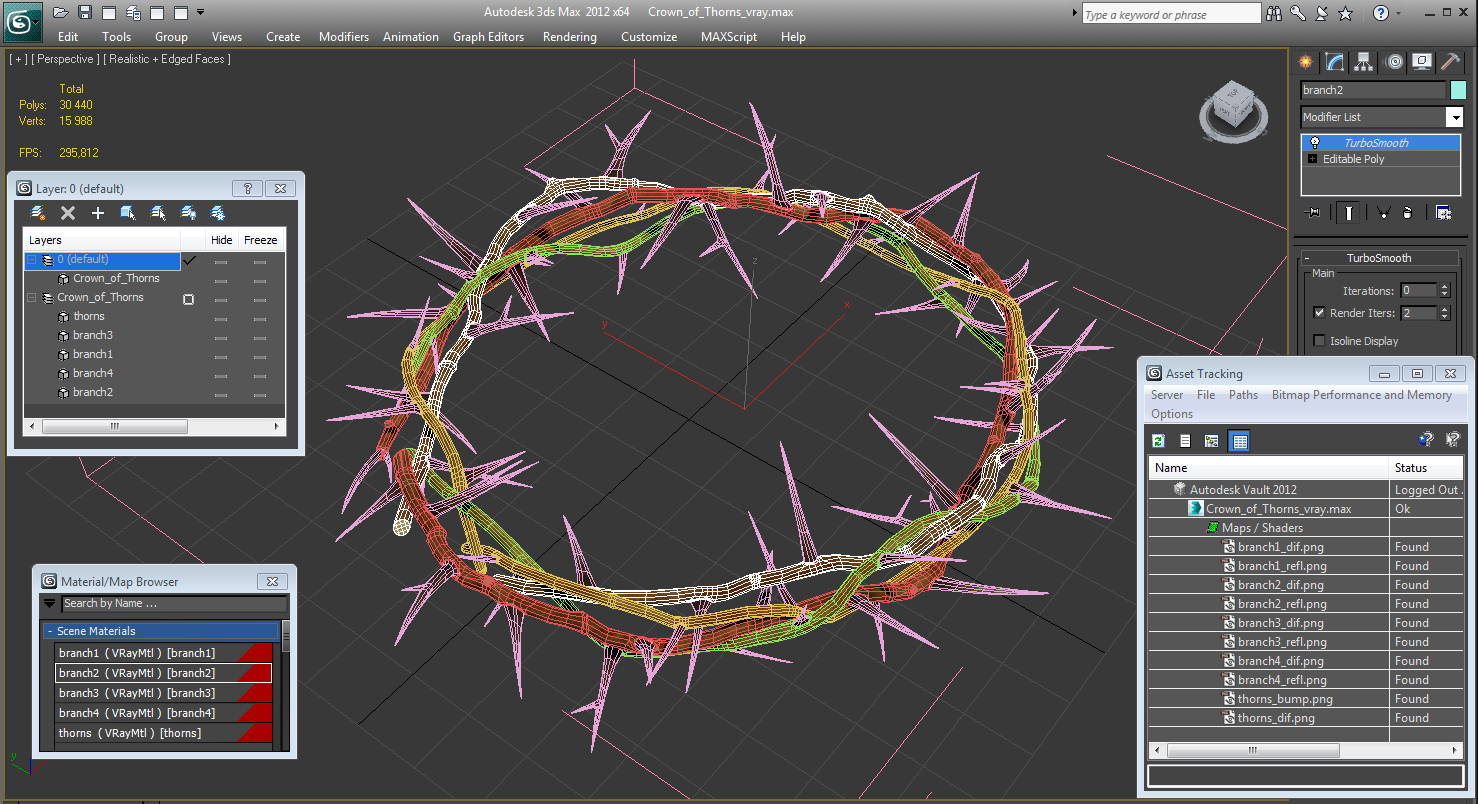Open the Edit menu
Image resolution: width=1478 pixels, height=804 pixels.
(x=68, y=37)
